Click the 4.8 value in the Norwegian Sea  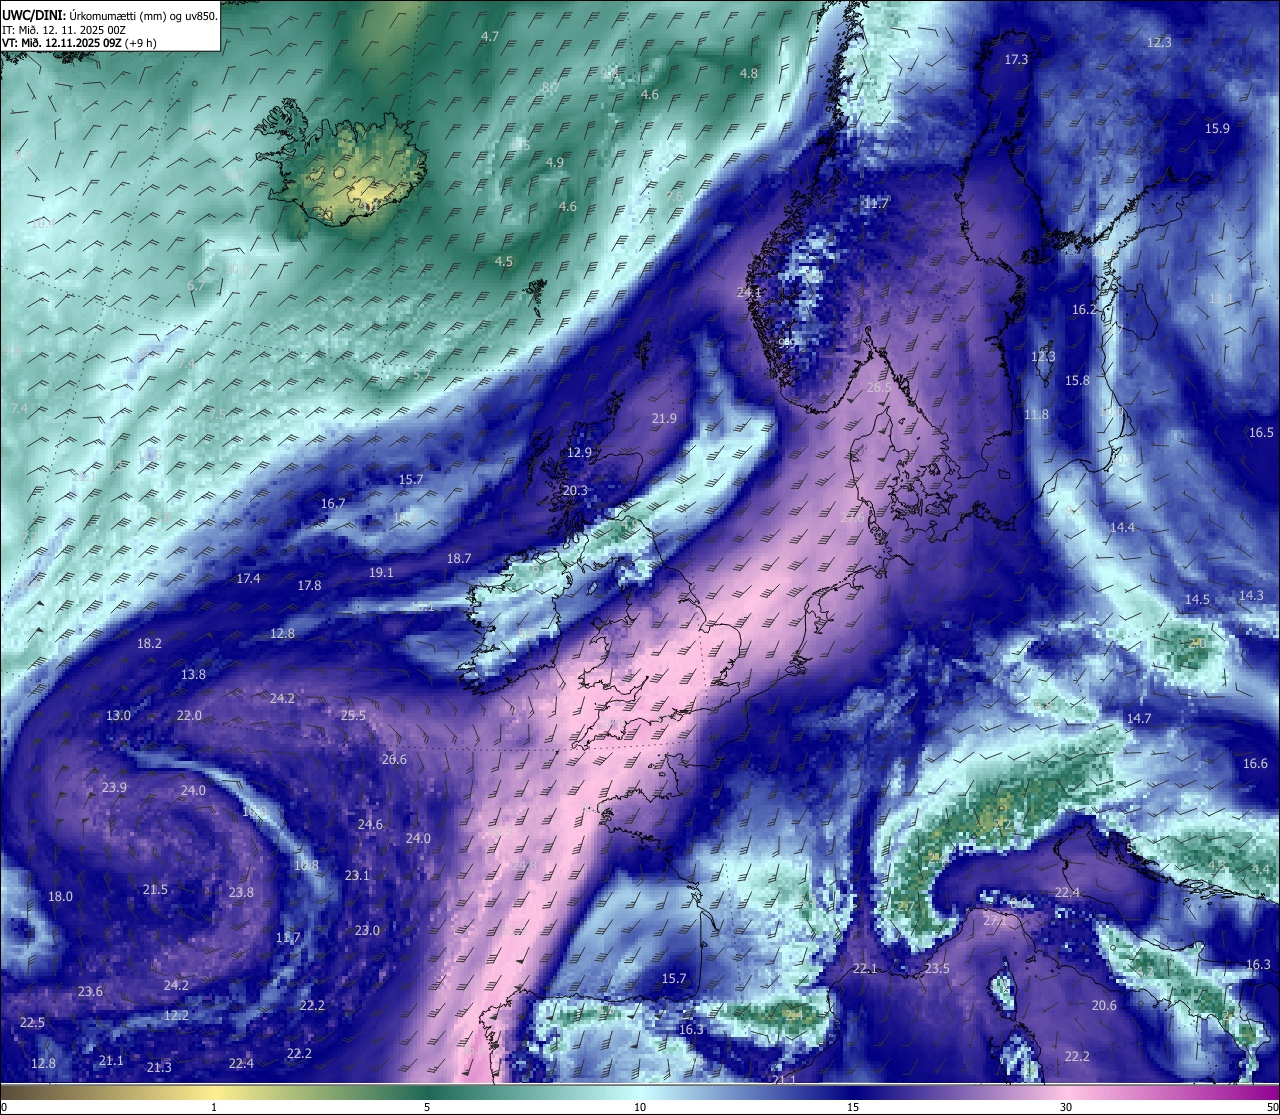(x=749, y=74)
